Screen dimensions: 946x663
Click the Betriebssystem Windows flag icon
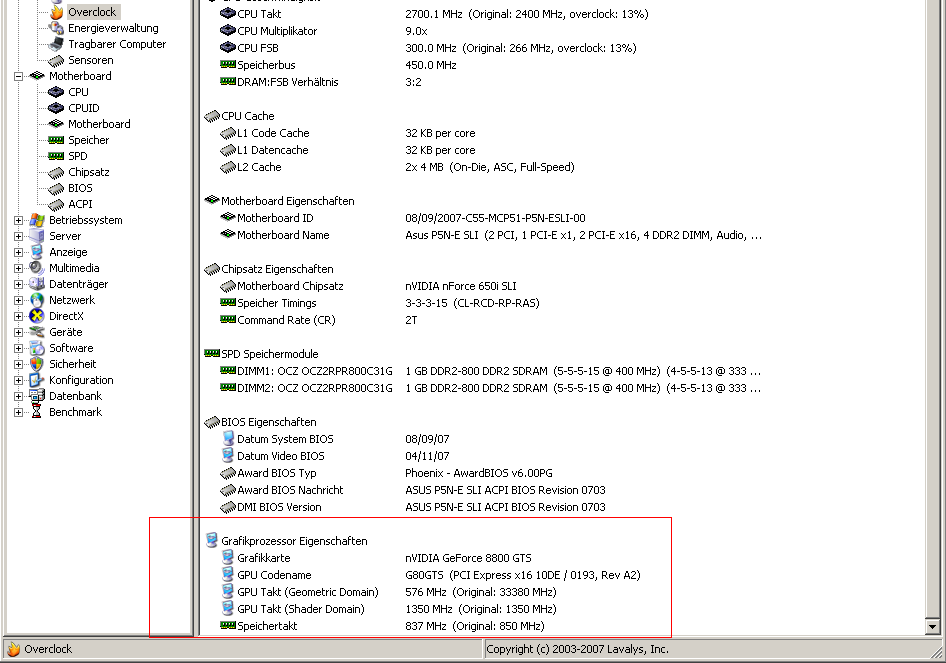pos(37,220)
